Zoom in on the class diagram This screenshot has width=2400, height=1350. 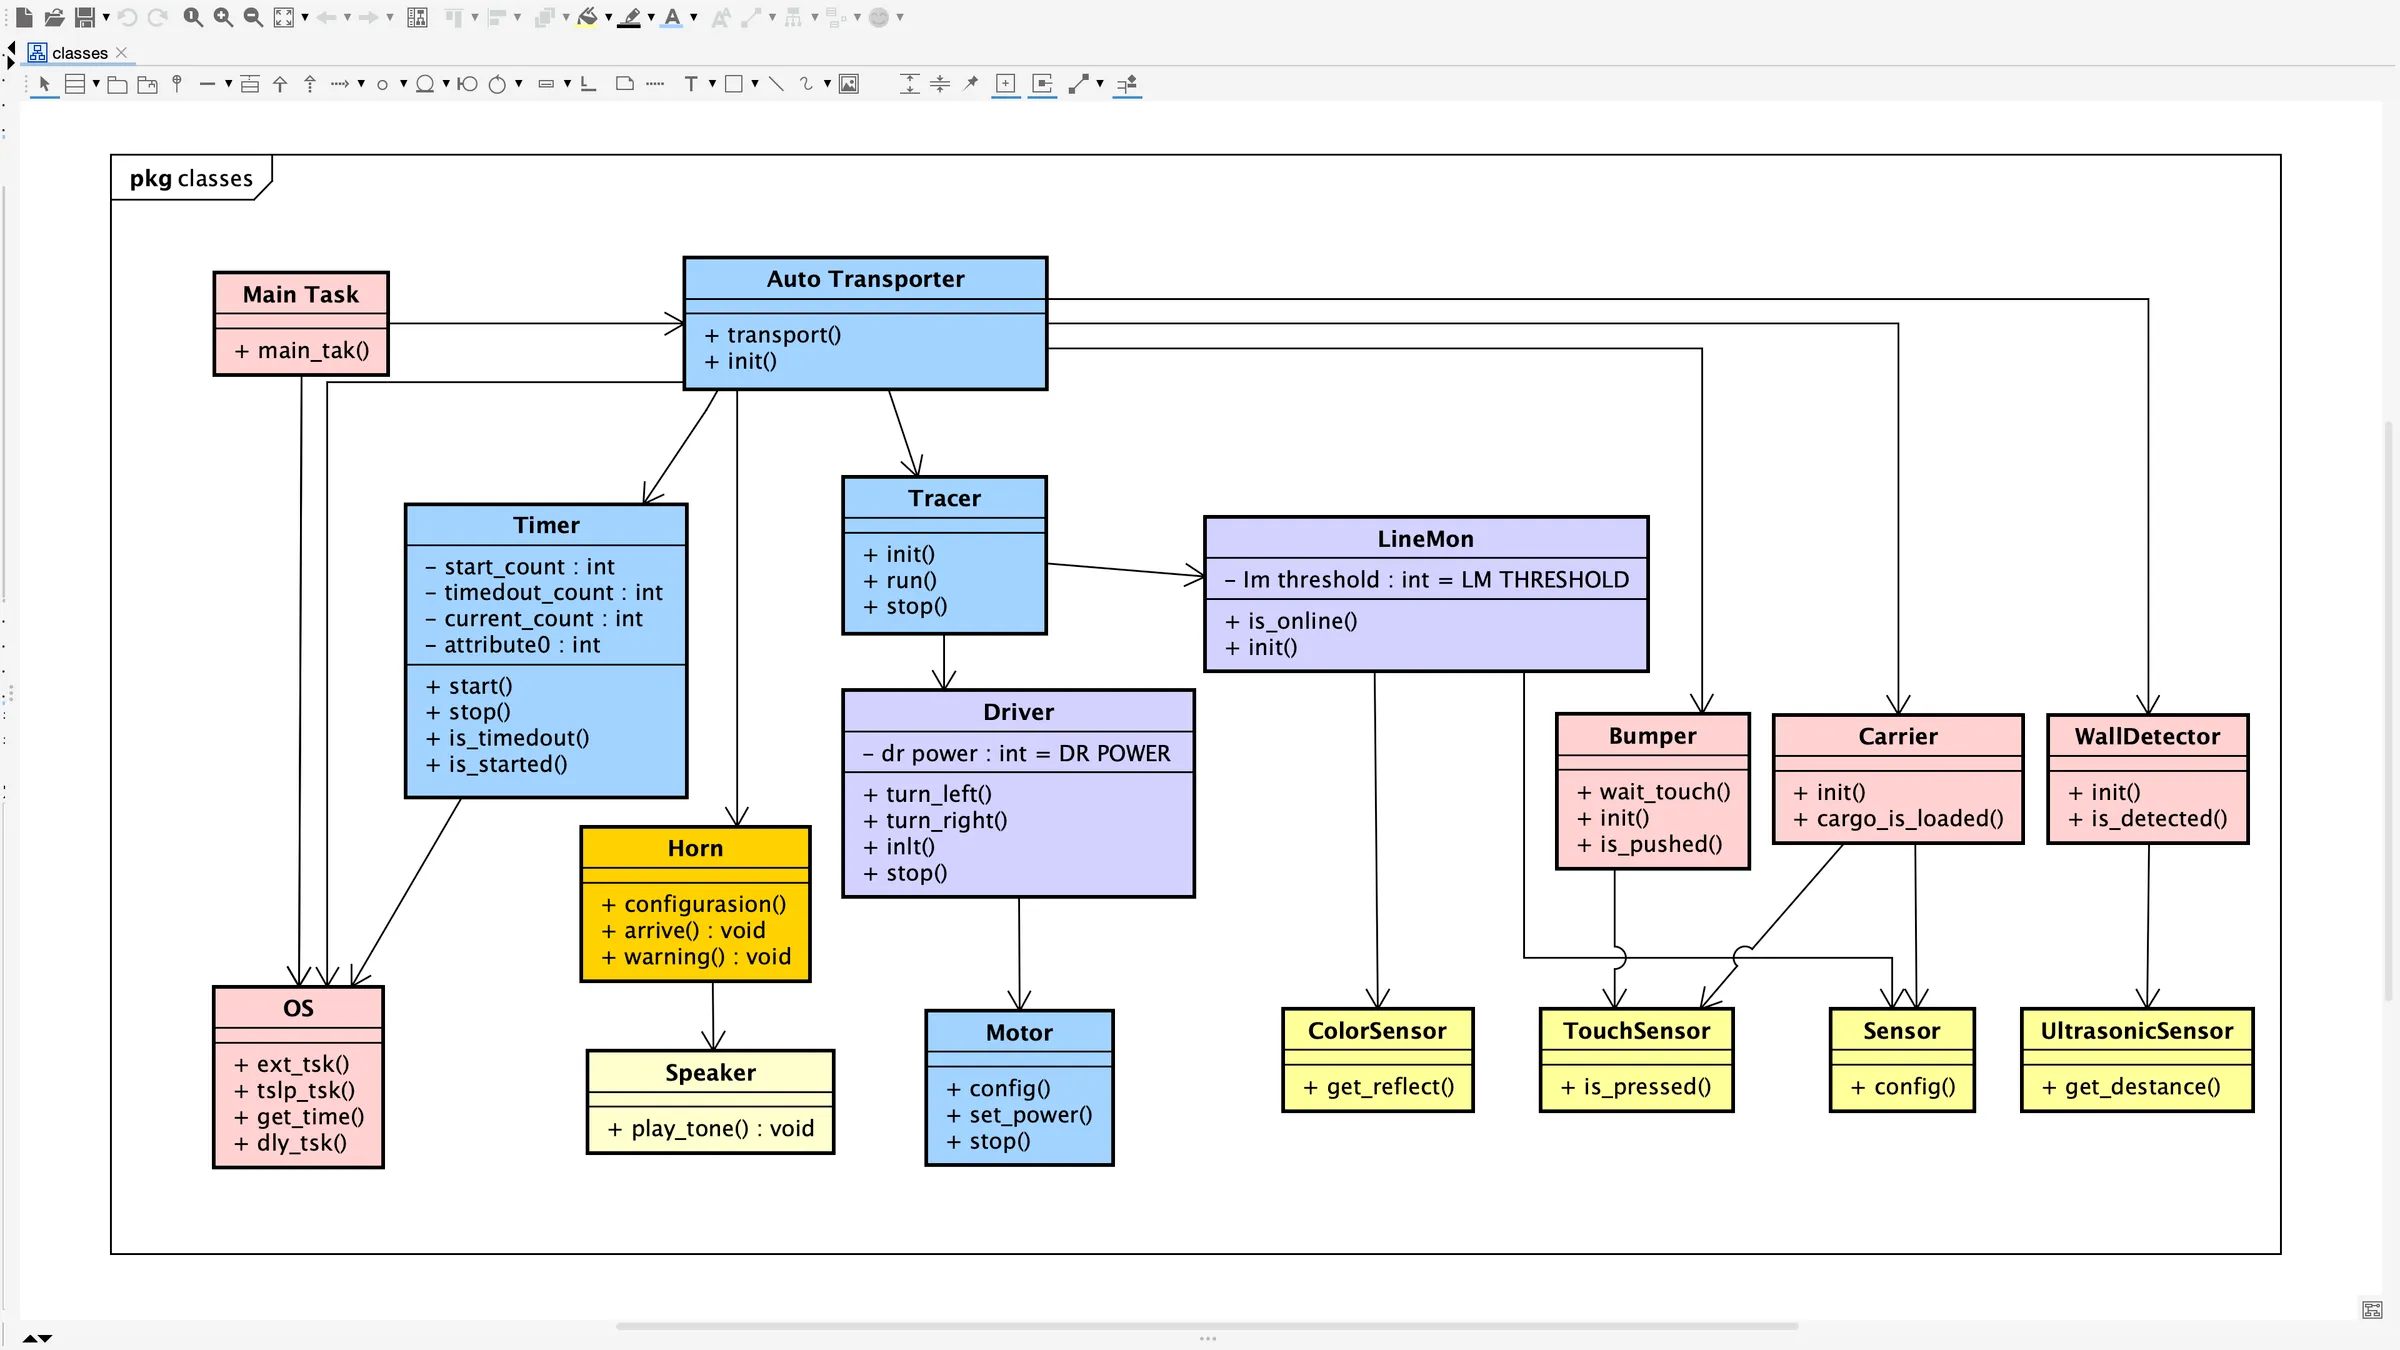[x=222, y=17]
